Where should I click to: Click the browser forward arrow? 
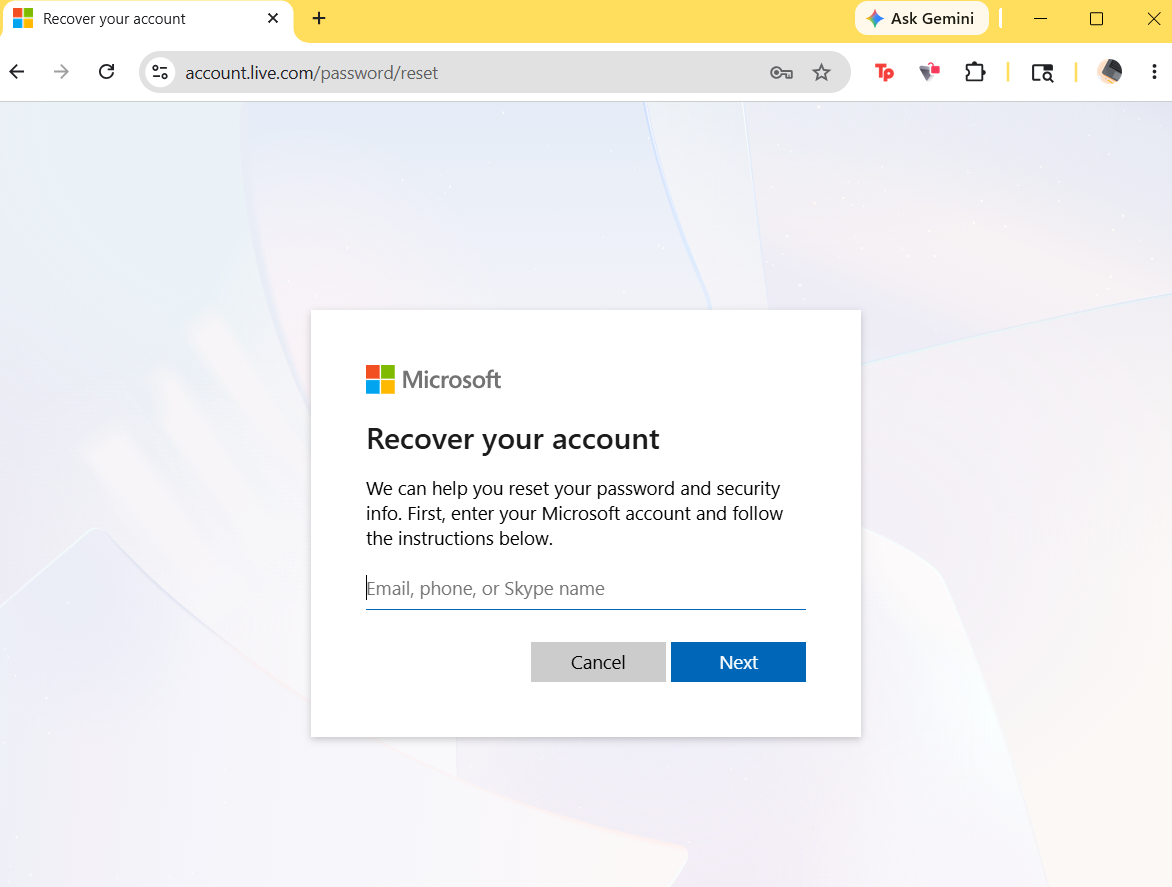click(x=61, y=72)
